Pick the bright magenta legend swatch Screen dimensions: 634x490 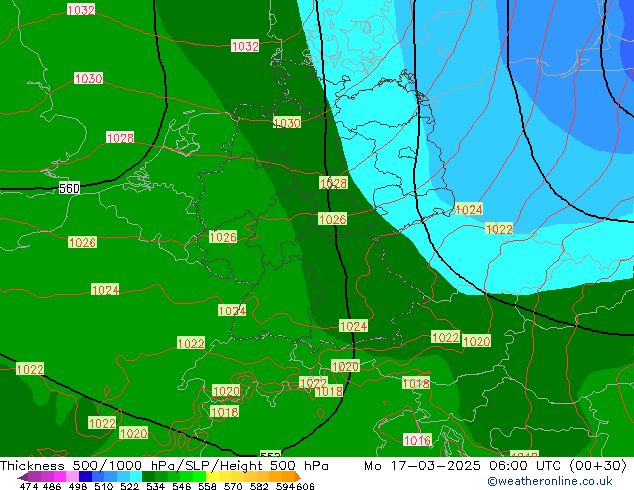click(x=60, y=477)
